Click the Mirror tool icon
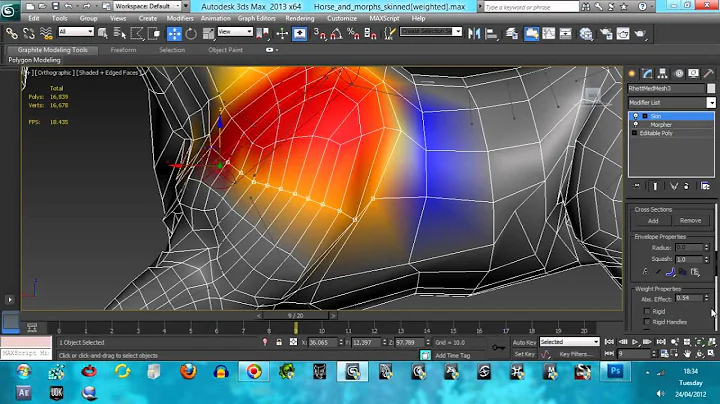Screen dimensions: 720x404 (474, 33)
